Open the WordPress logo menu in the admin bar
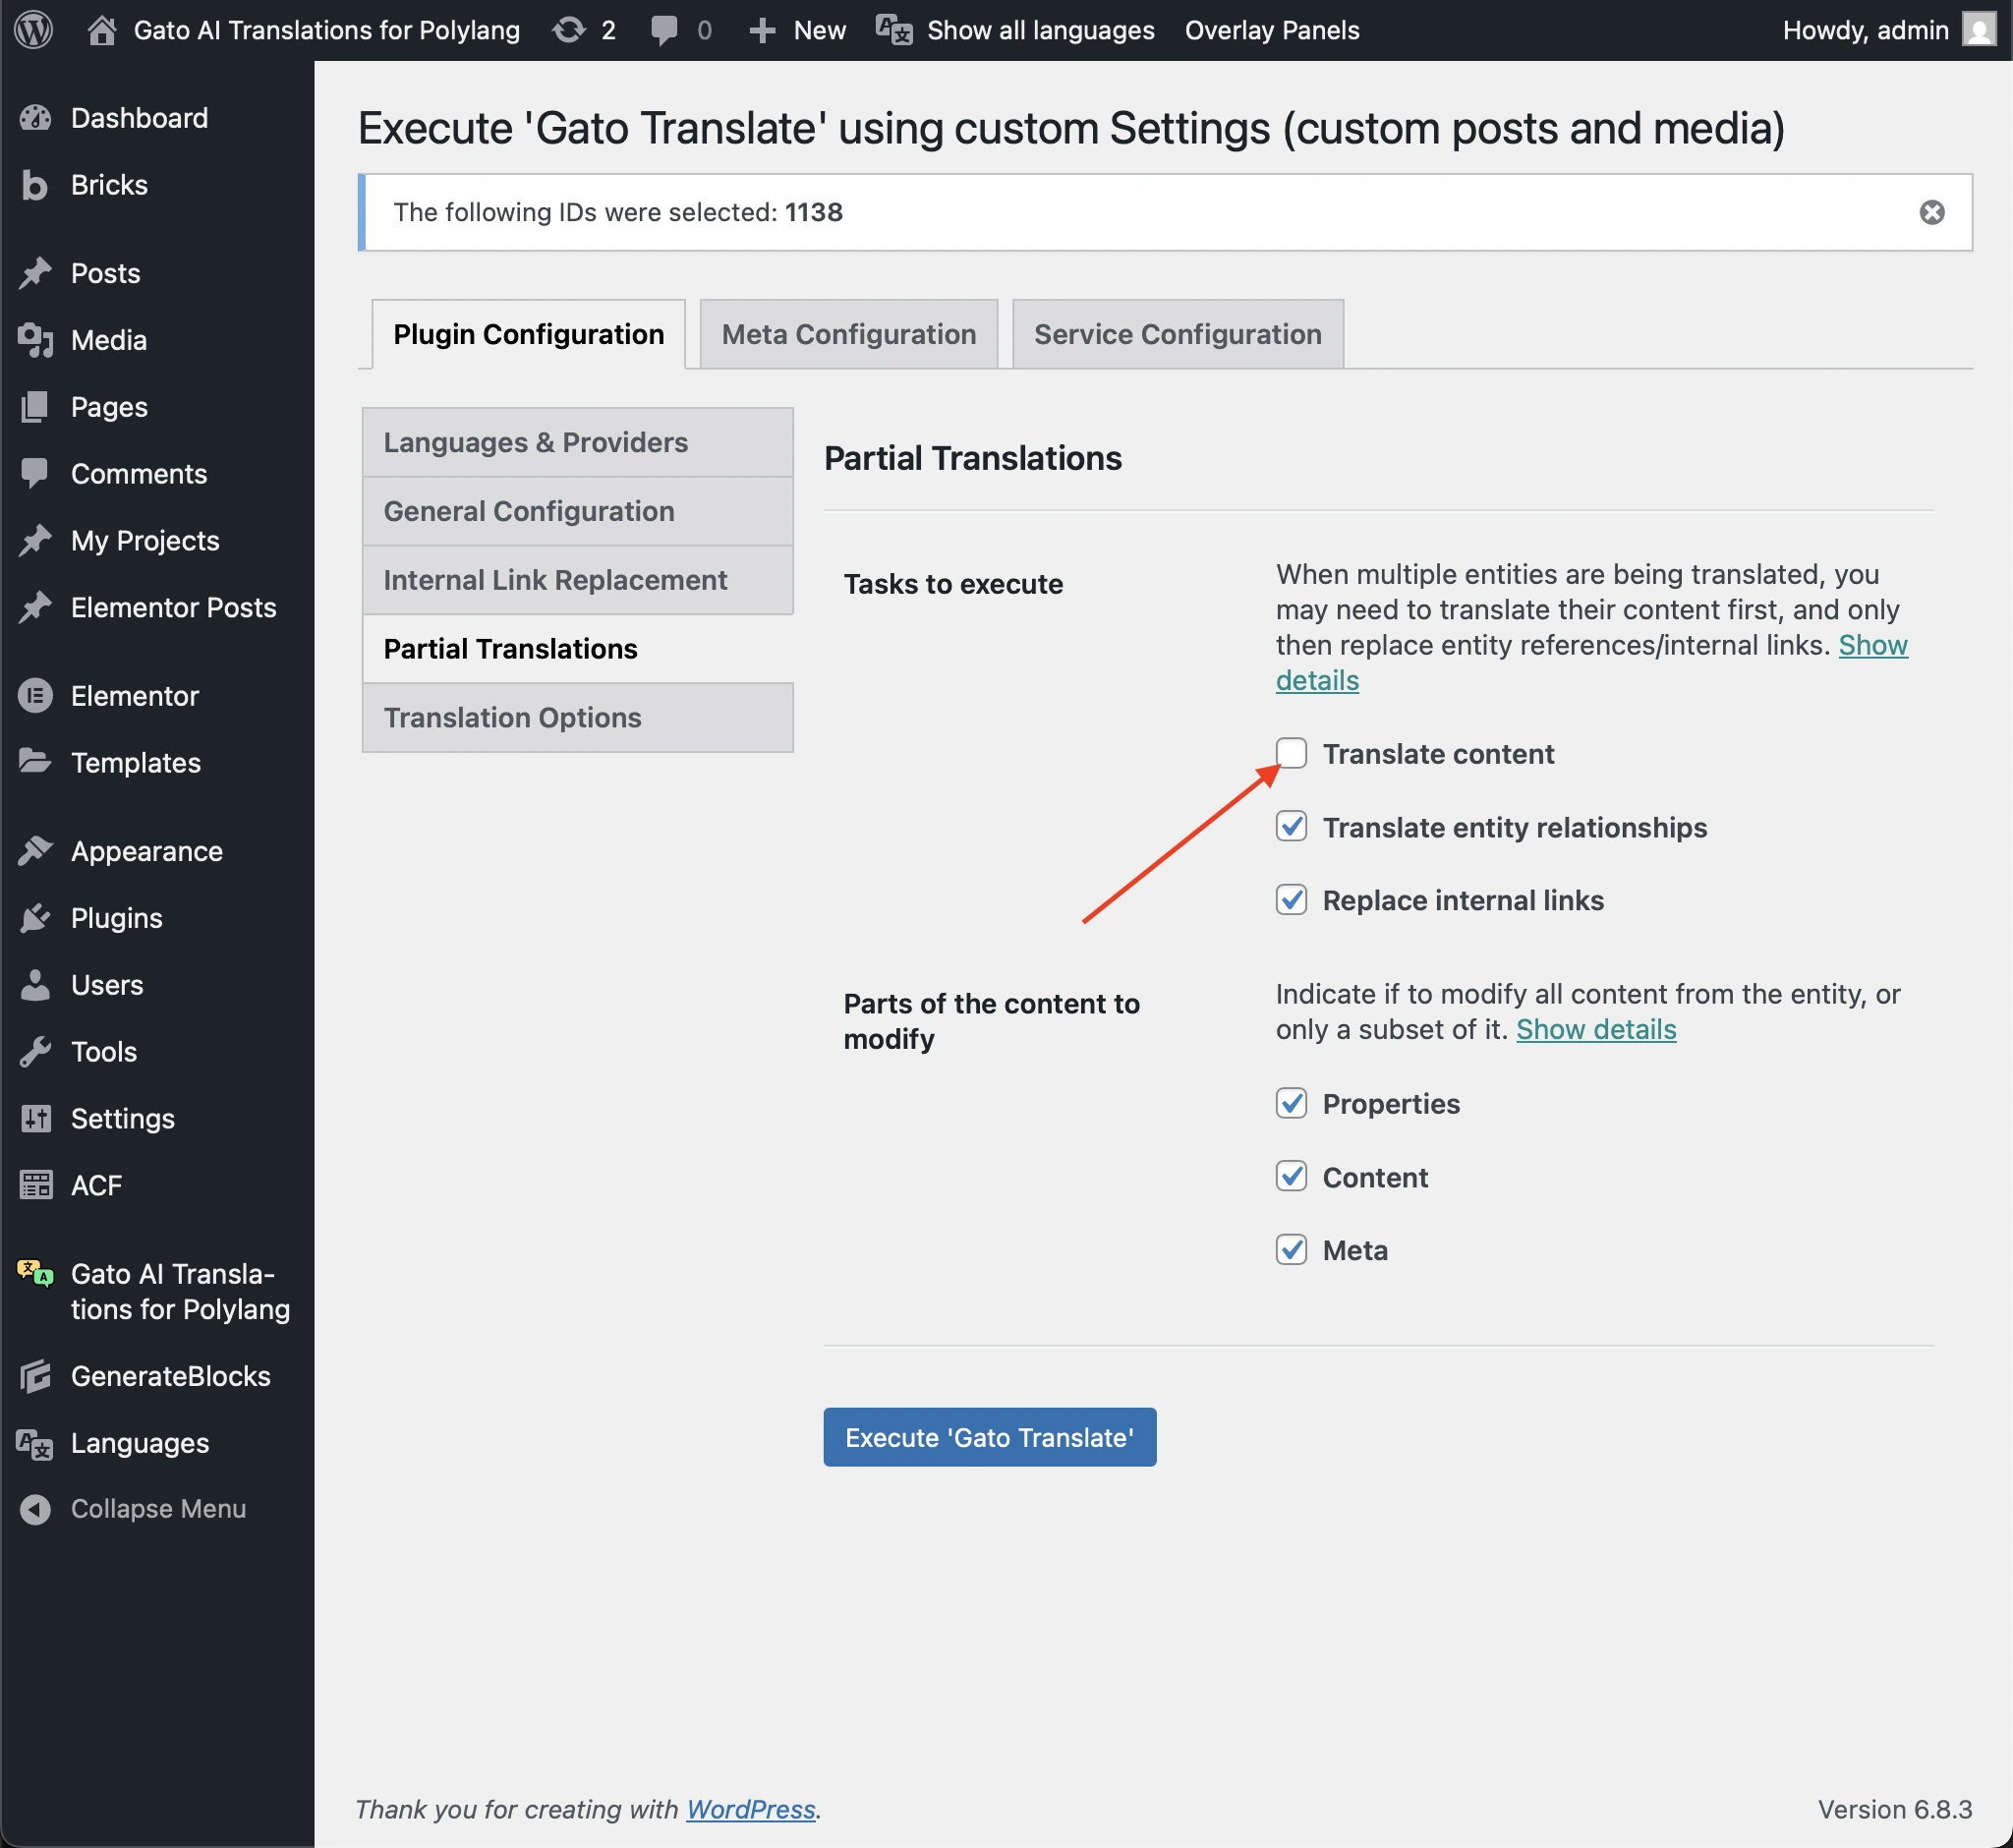Viewport: 2013px width, 1848px height. 33,29
